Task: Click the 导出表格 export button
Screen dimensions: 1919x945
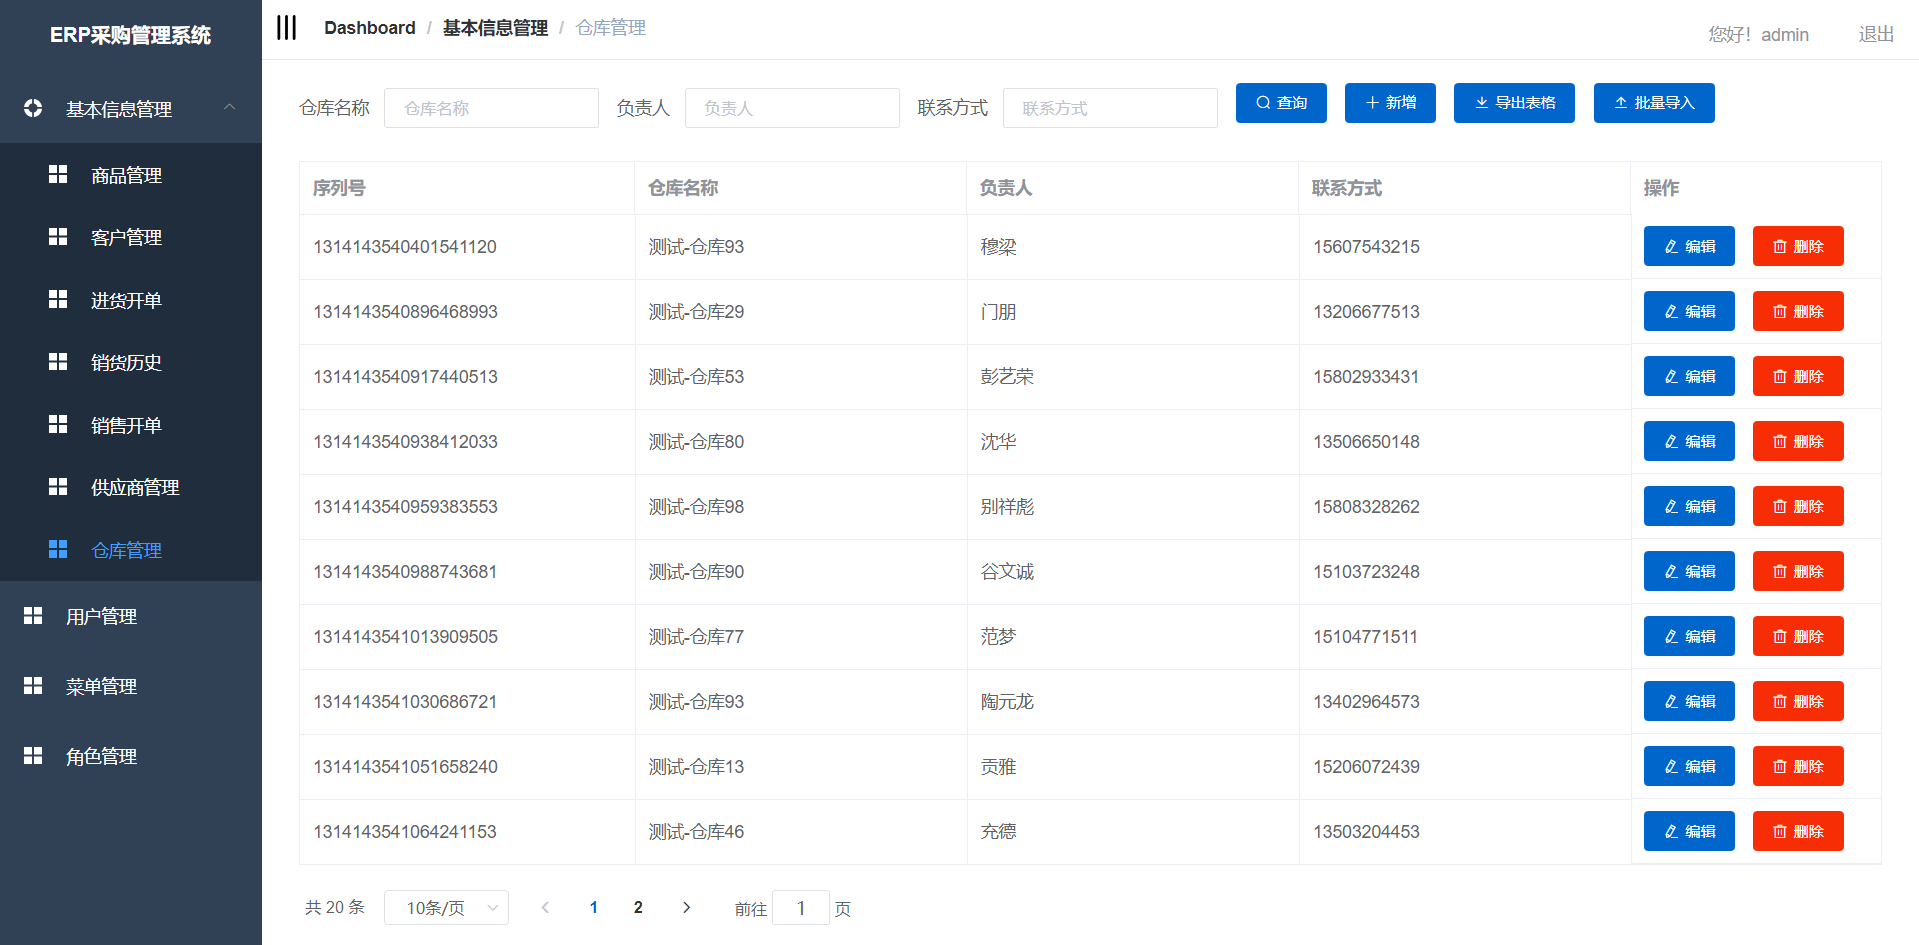Action: [x=1514, y=103]
